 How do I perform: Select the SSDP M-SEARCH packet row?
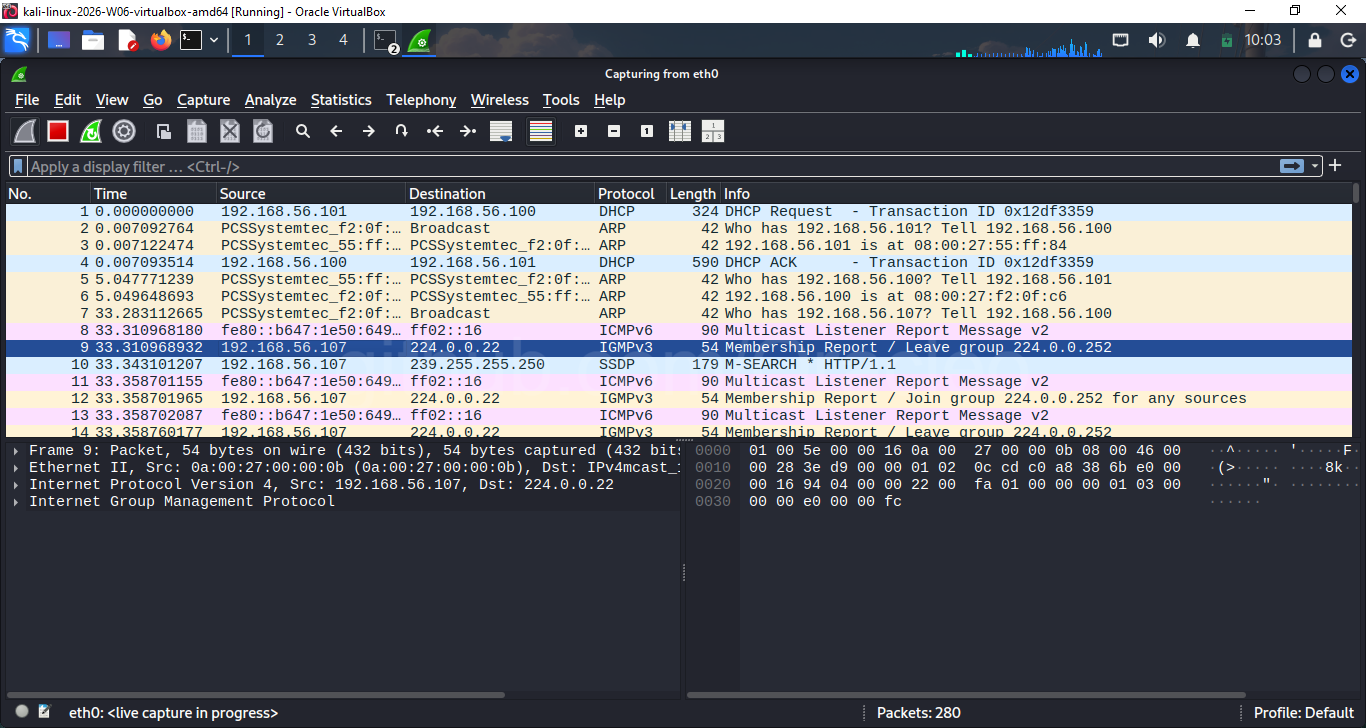pos(400,364)
